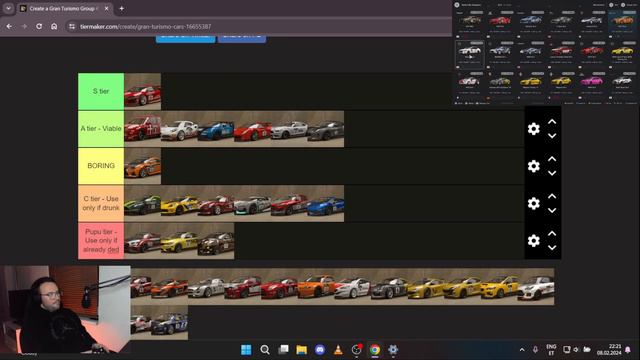
Task: Select the gray car in A tier row
Action: click(x=326, y=129)
